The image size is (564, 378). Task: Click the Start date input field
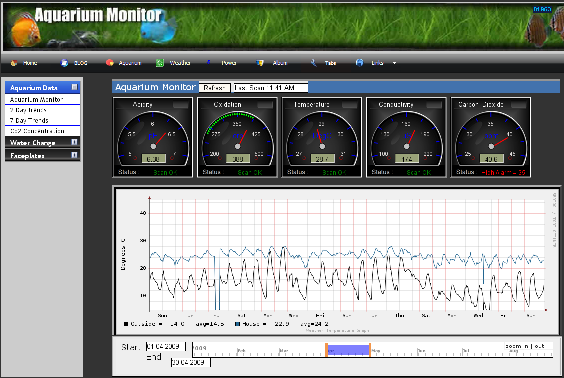point(165,346)
